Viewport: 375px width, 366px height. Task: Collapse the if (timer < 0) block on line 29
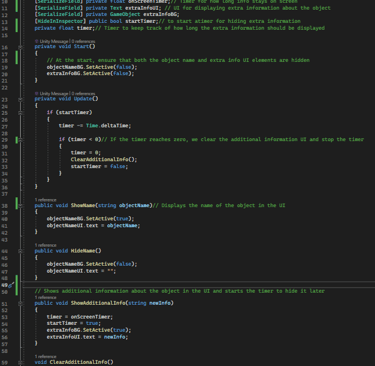tap(20, 140)
